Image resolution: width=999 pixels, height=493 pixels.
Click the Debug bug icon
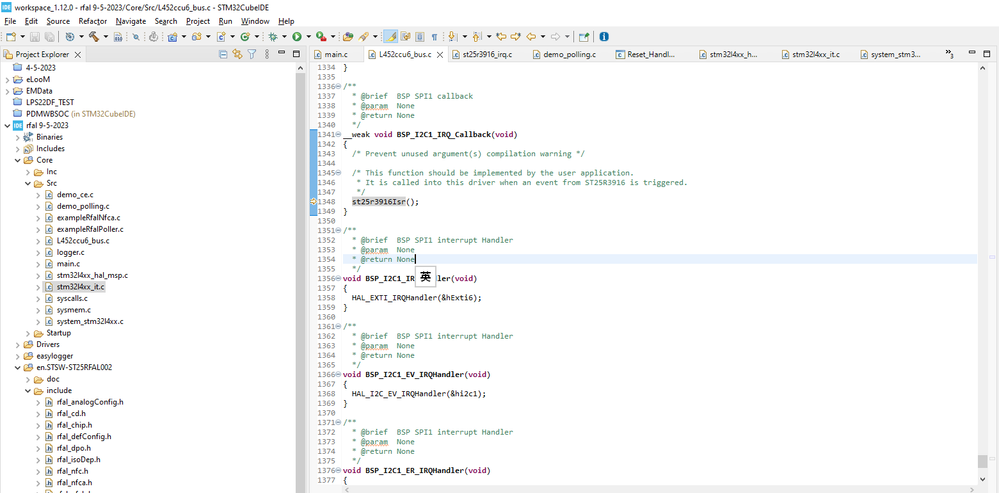point(273,37)
